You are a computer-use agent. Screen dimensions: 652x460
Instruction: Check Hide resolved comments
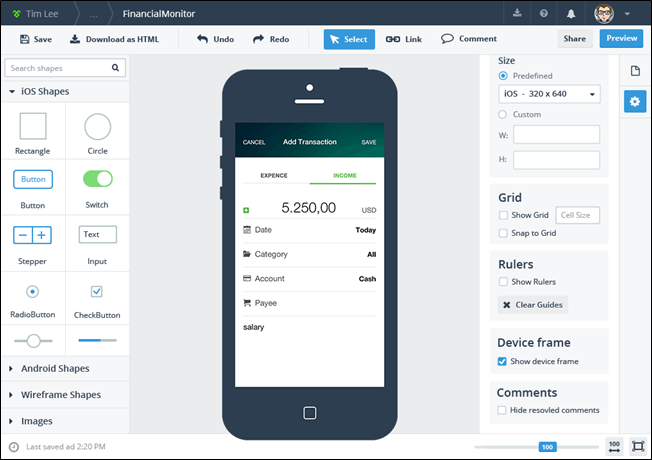point(502,410)
